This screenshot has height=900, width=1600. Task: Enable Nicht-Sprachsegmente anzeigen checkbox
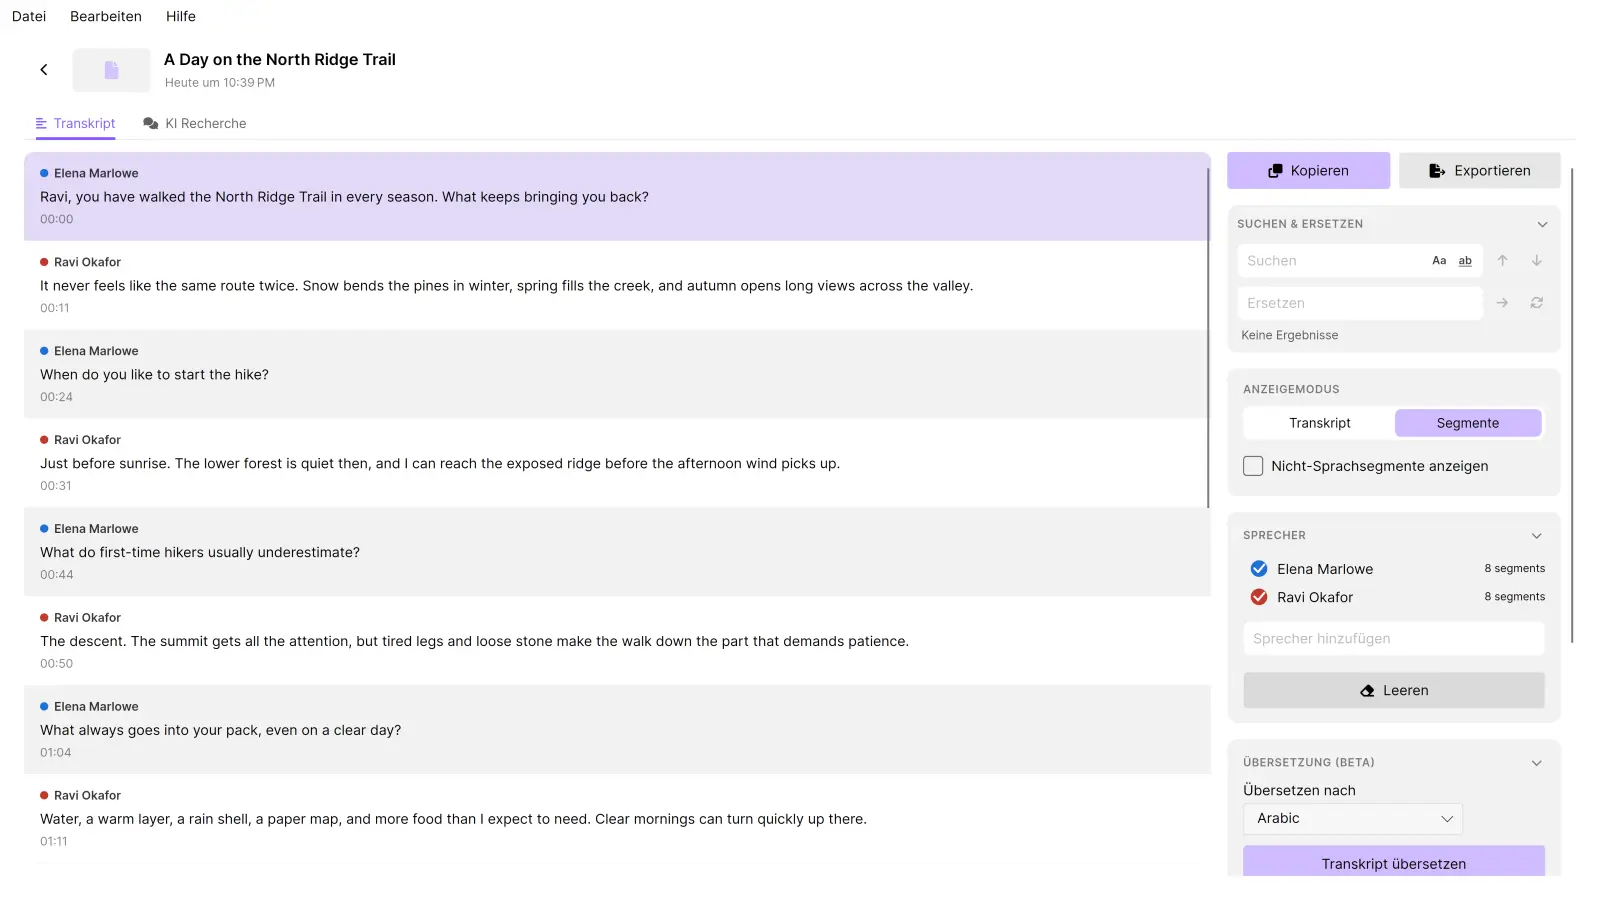tap(1253, 466)
